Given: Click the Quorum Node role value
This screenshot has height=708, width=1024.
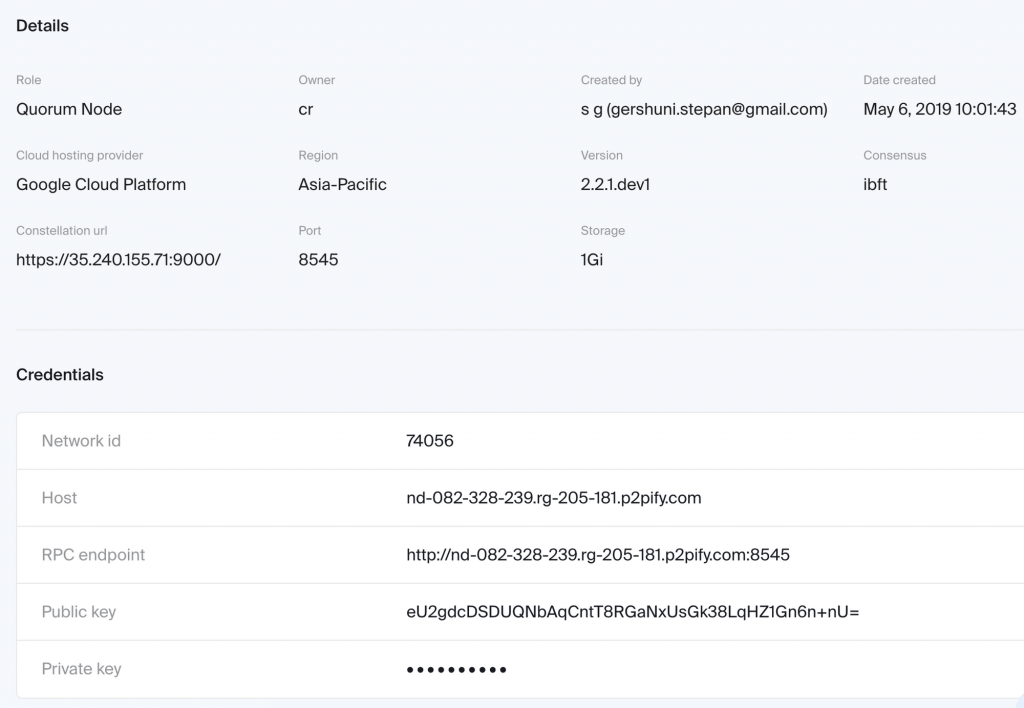Looking at the screenshot, I should (x=69, y=110).
